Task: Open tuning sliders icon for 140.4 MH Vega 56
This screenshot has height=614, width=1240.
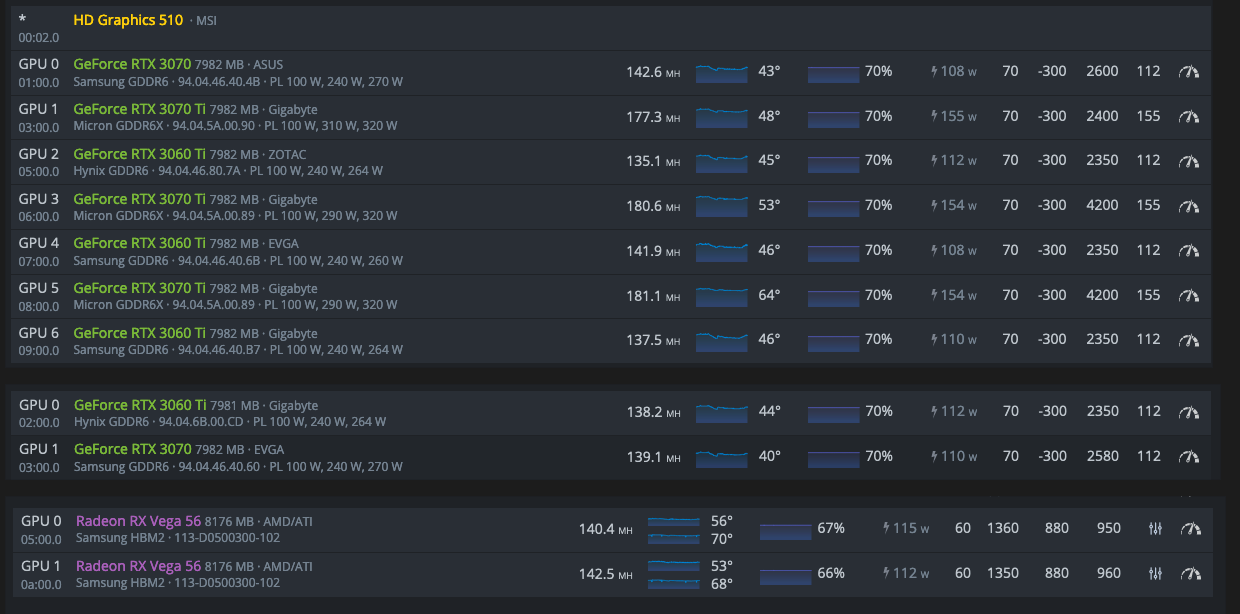Action: pyautogui.click(x=1156, y=529)
